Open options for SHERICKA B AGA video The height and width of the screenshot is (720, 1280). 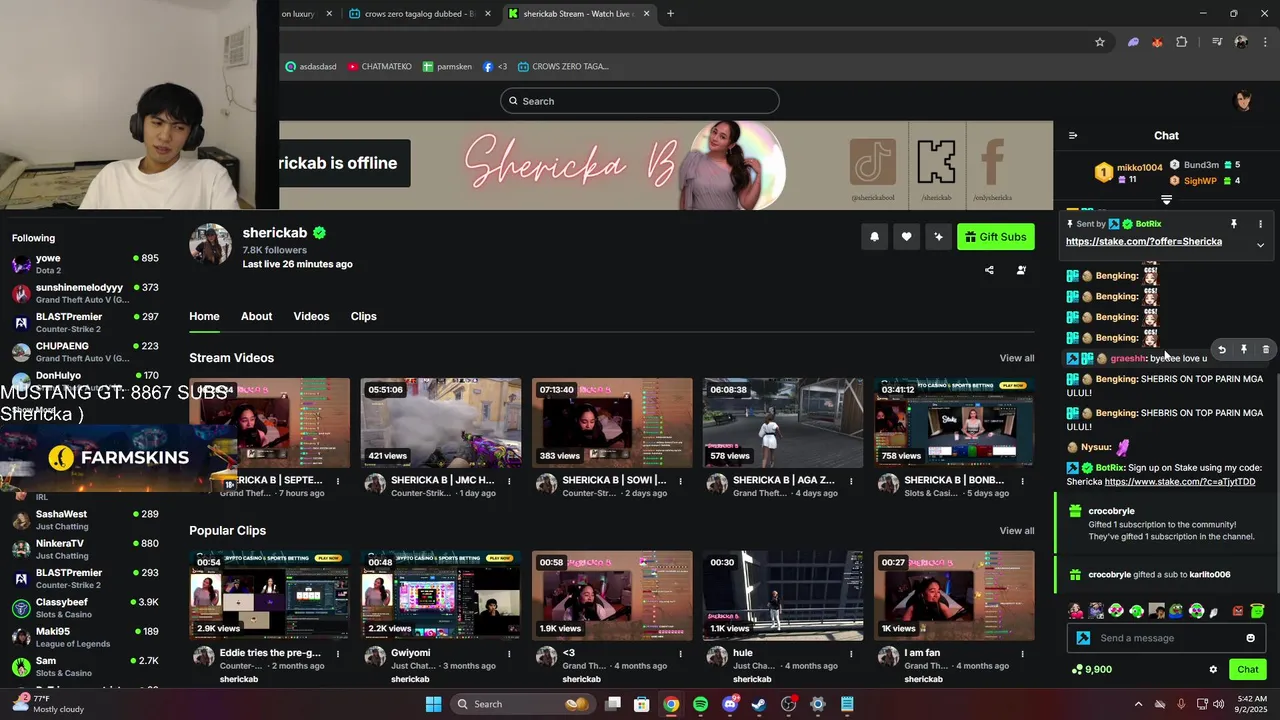[x=851, y=481]
